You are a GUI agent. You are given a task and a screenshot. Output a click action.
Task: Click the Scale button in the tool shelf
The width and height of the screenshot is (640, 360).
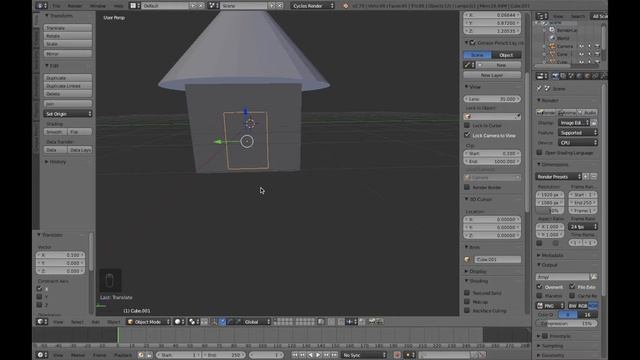(68, 44)
